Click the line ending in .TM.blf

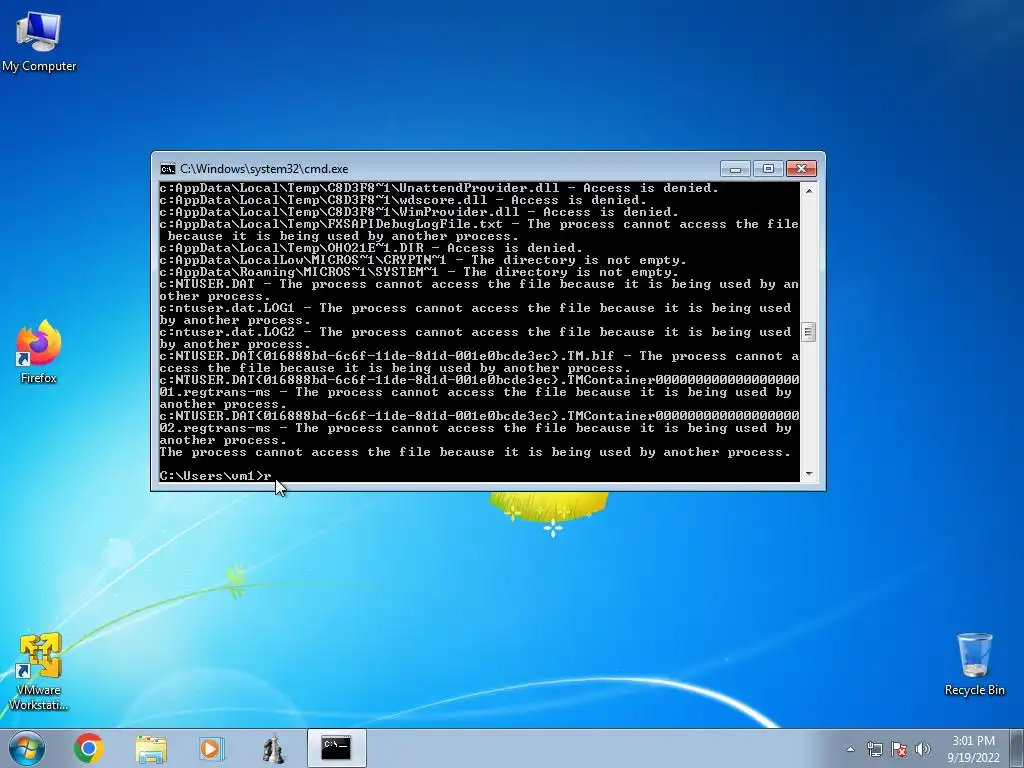[479, 362]
